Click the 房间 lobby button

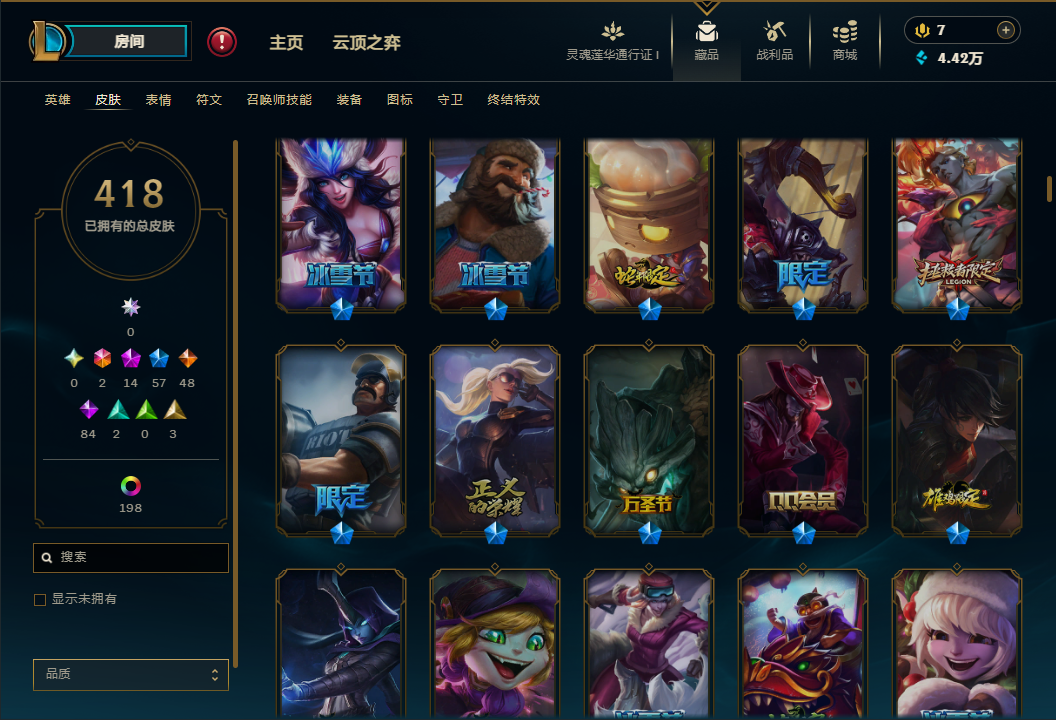[127, 41]
